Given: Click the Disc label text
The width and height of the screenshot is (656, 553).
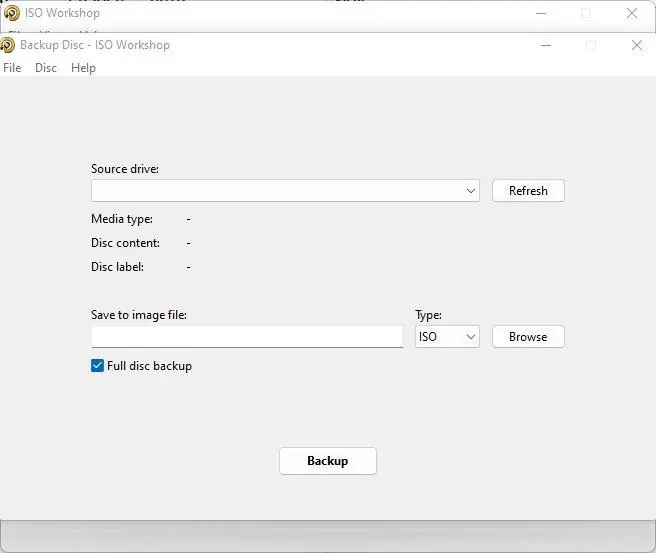Looking at the screenshot, I should 117,267.
